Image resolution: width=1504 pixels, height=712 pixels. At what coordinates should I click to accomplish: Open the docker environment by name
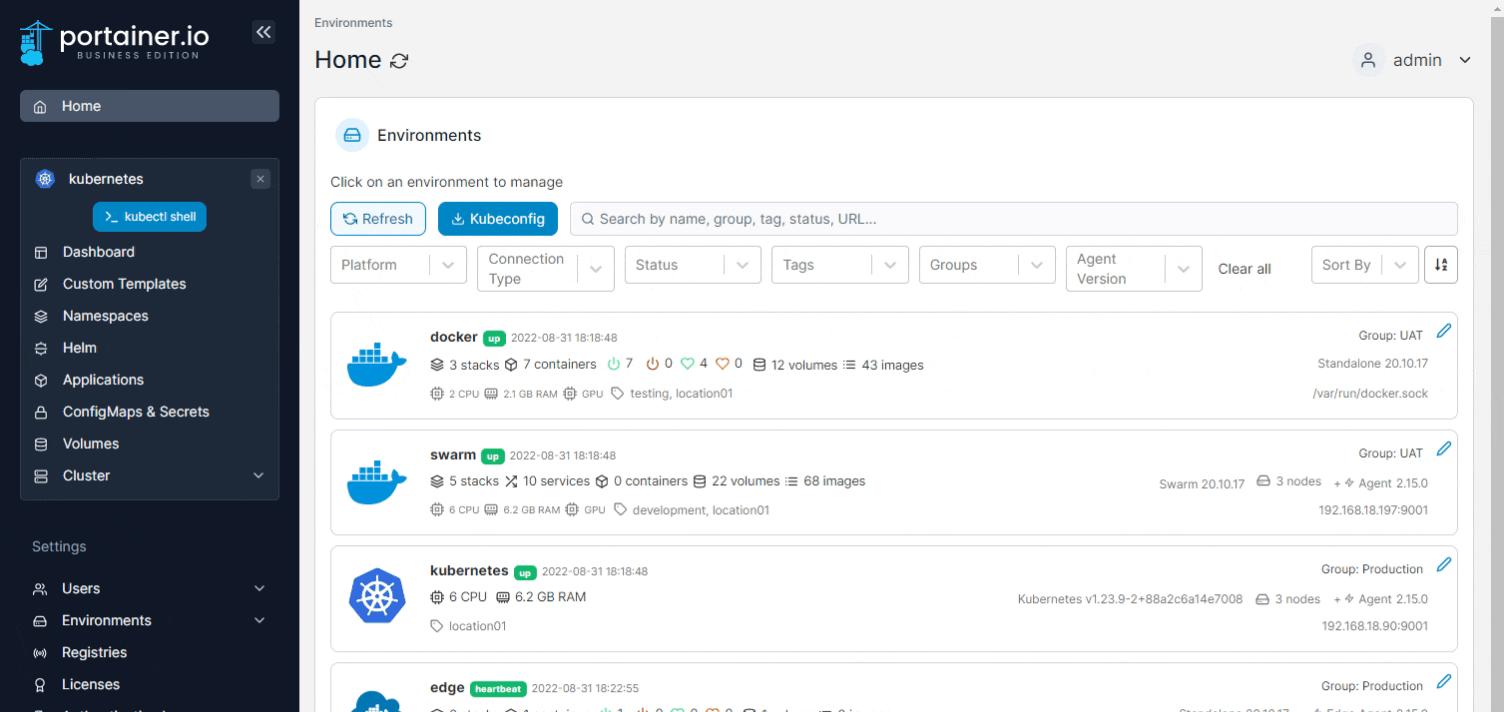pyautogui.click(x=454, y=337)
